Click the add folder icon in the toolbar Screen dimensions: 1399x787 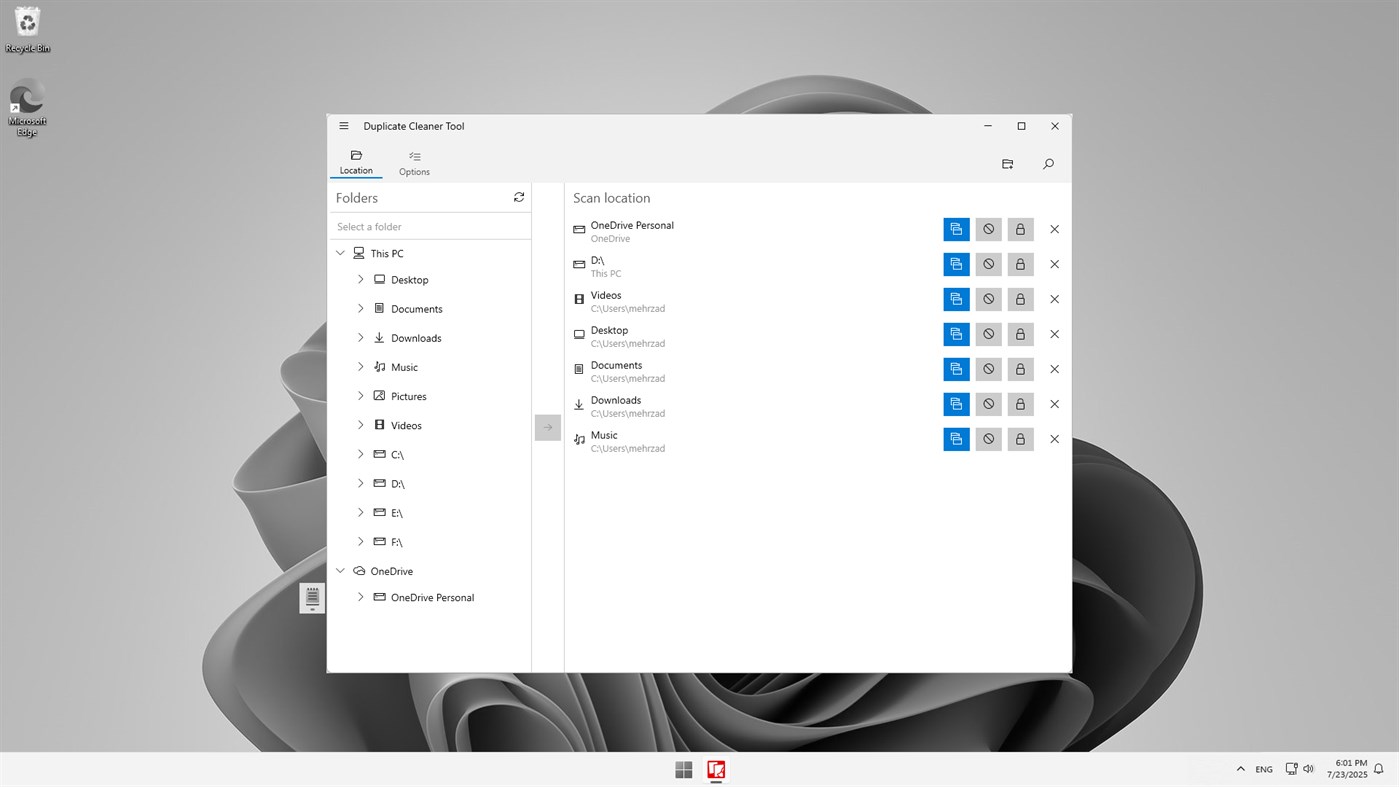click(1007, 163)
